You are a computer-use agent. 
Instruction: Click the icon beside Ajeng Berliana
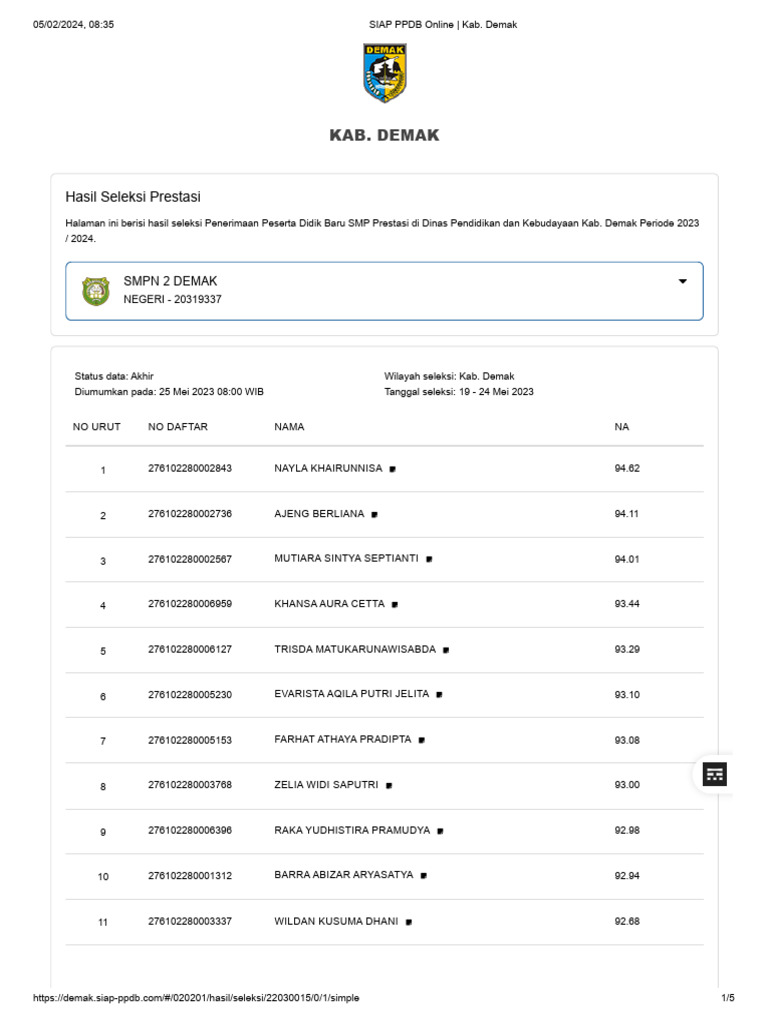pos(374,515)
